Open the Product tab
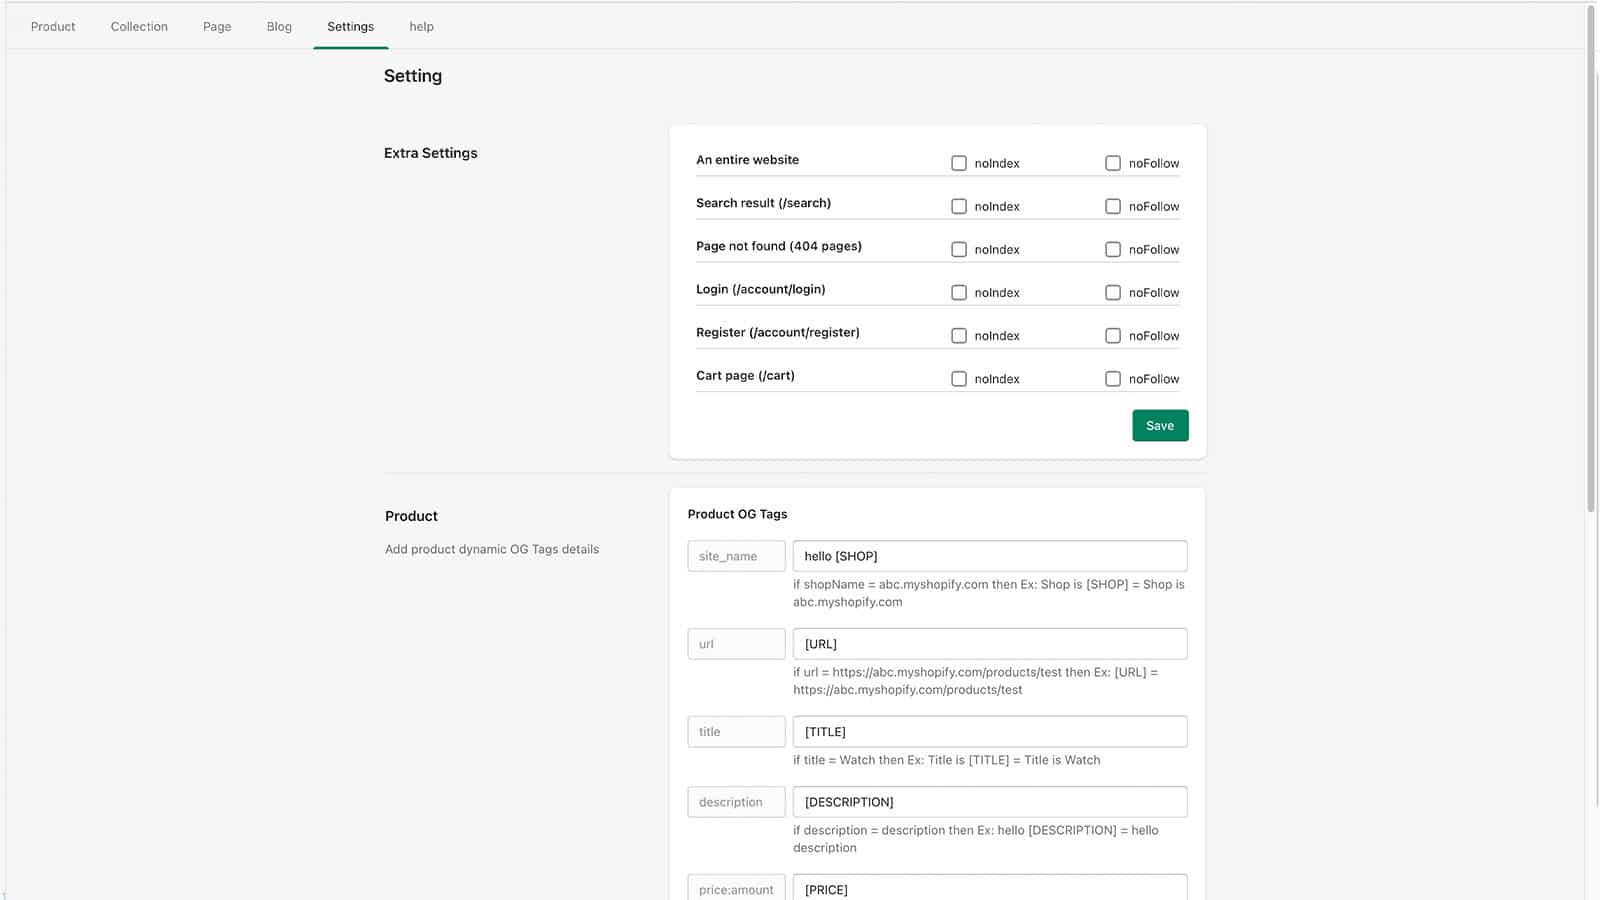The width and height of the screenshot is (1600, 900). pos(53,26)
